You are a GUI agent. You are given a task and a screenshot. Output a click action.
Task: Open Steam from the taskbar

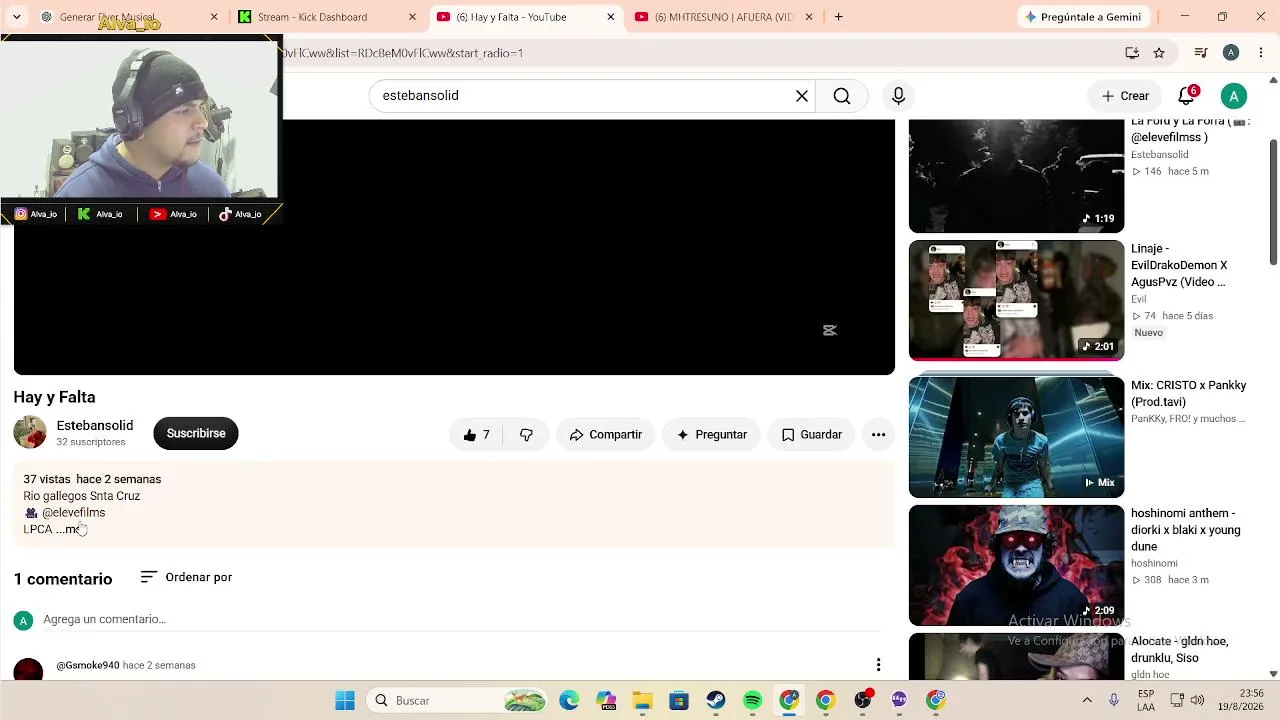point(716,701)
